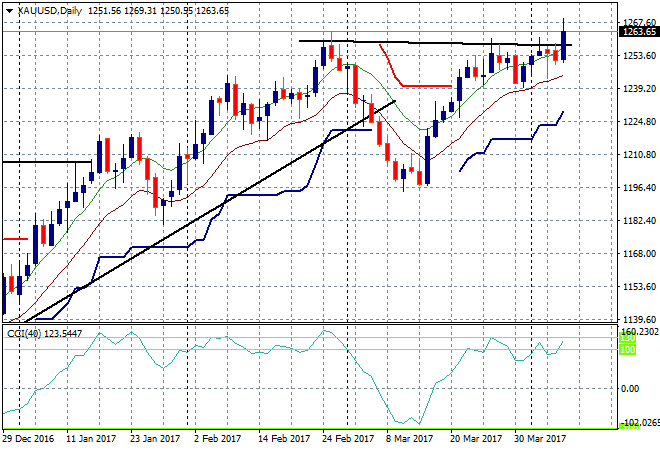Screen dimensions: 660x450
Task: Select the short black horizontal line near 1208
Action: point(46,162)
